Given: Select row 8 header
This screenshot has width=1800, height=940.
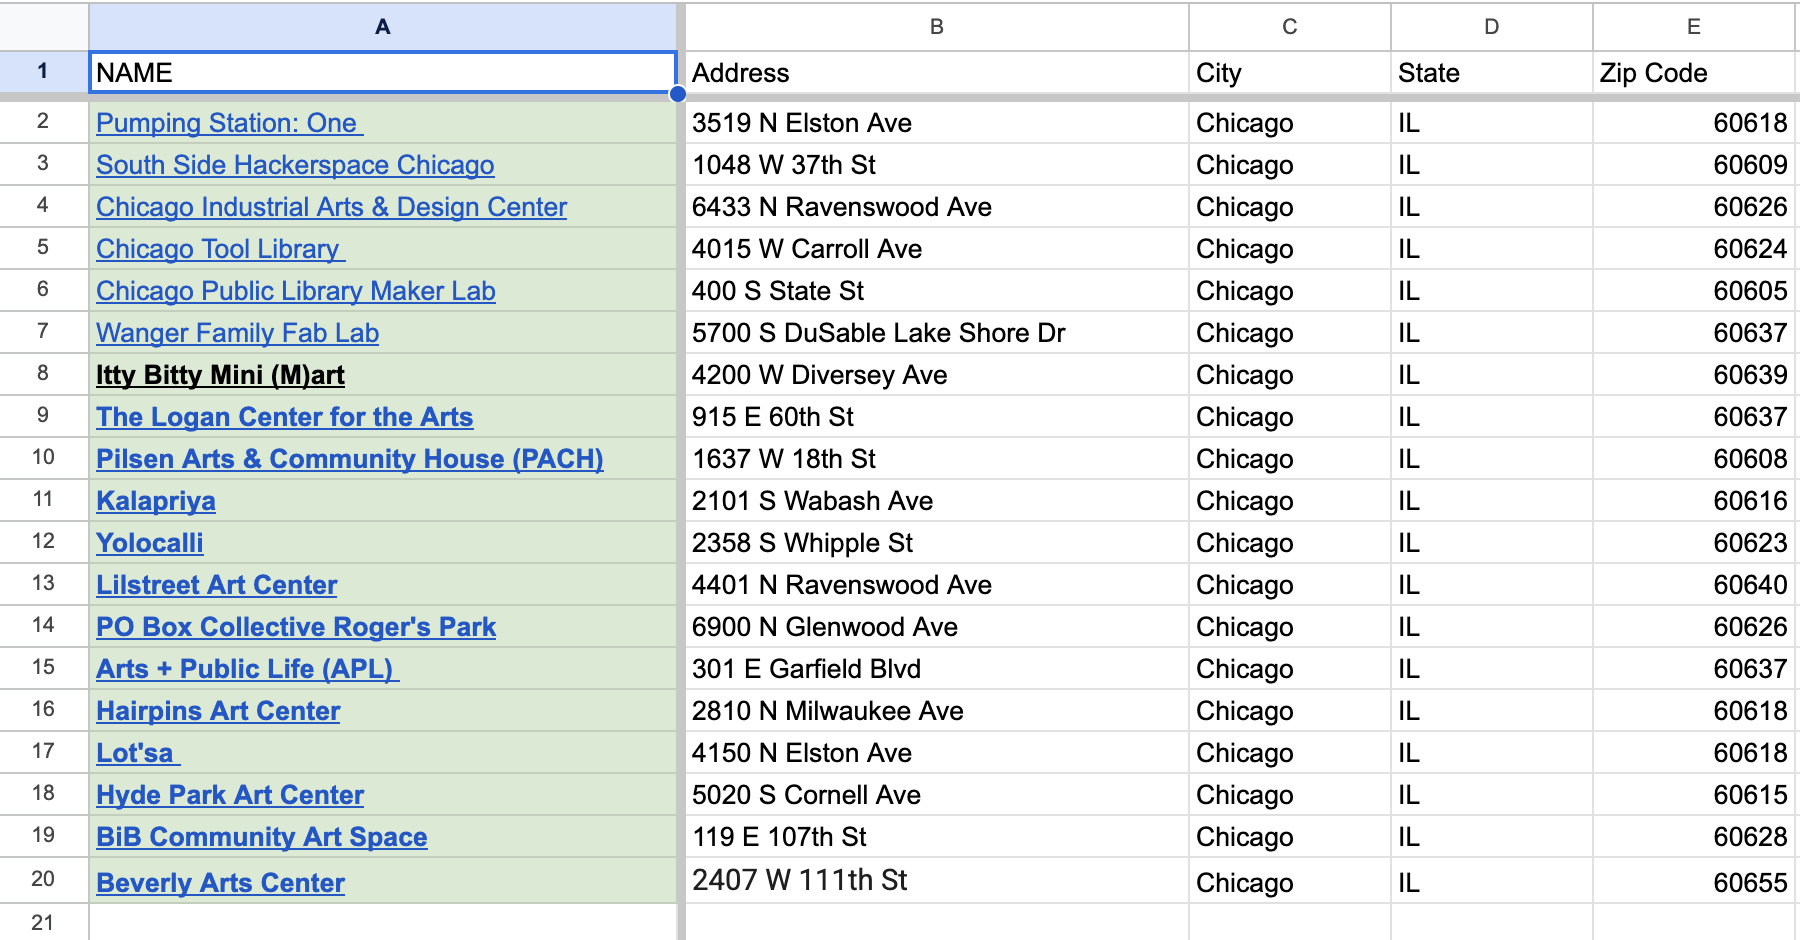Looking at the screenshot, I should (x=43, y=374).
